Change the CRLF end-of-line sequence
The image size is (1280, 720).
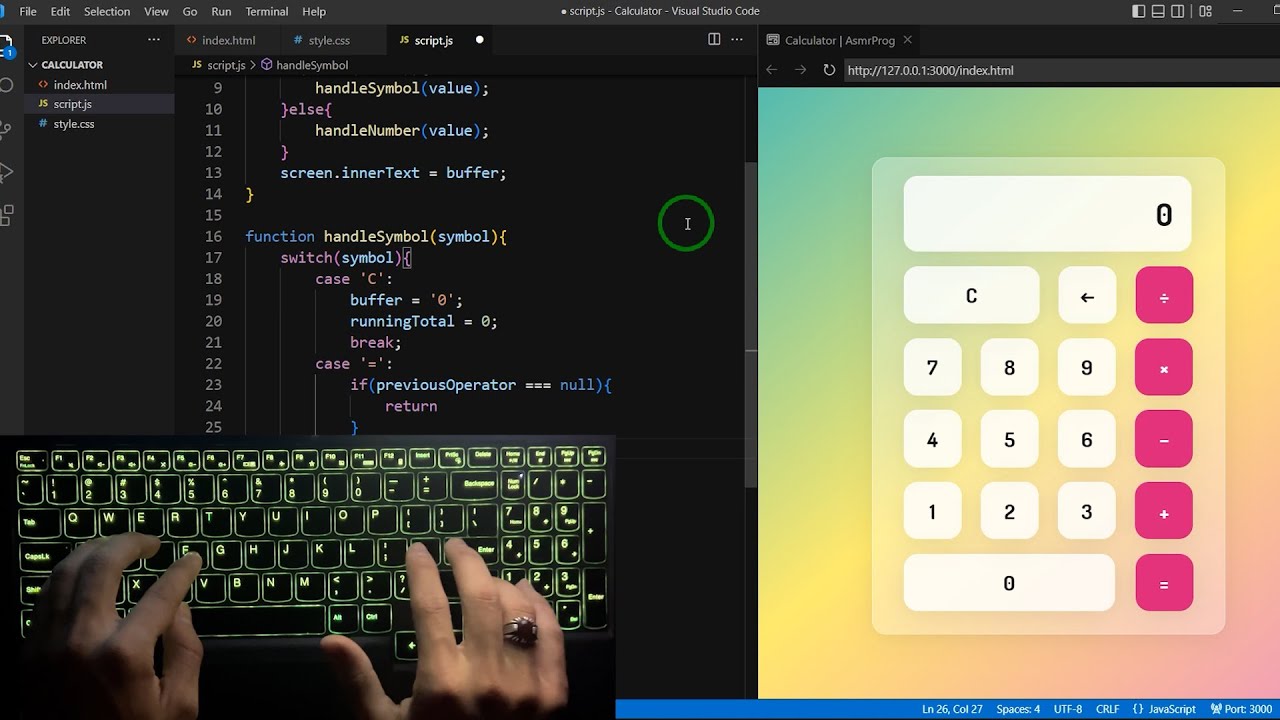click(1107, 709)
